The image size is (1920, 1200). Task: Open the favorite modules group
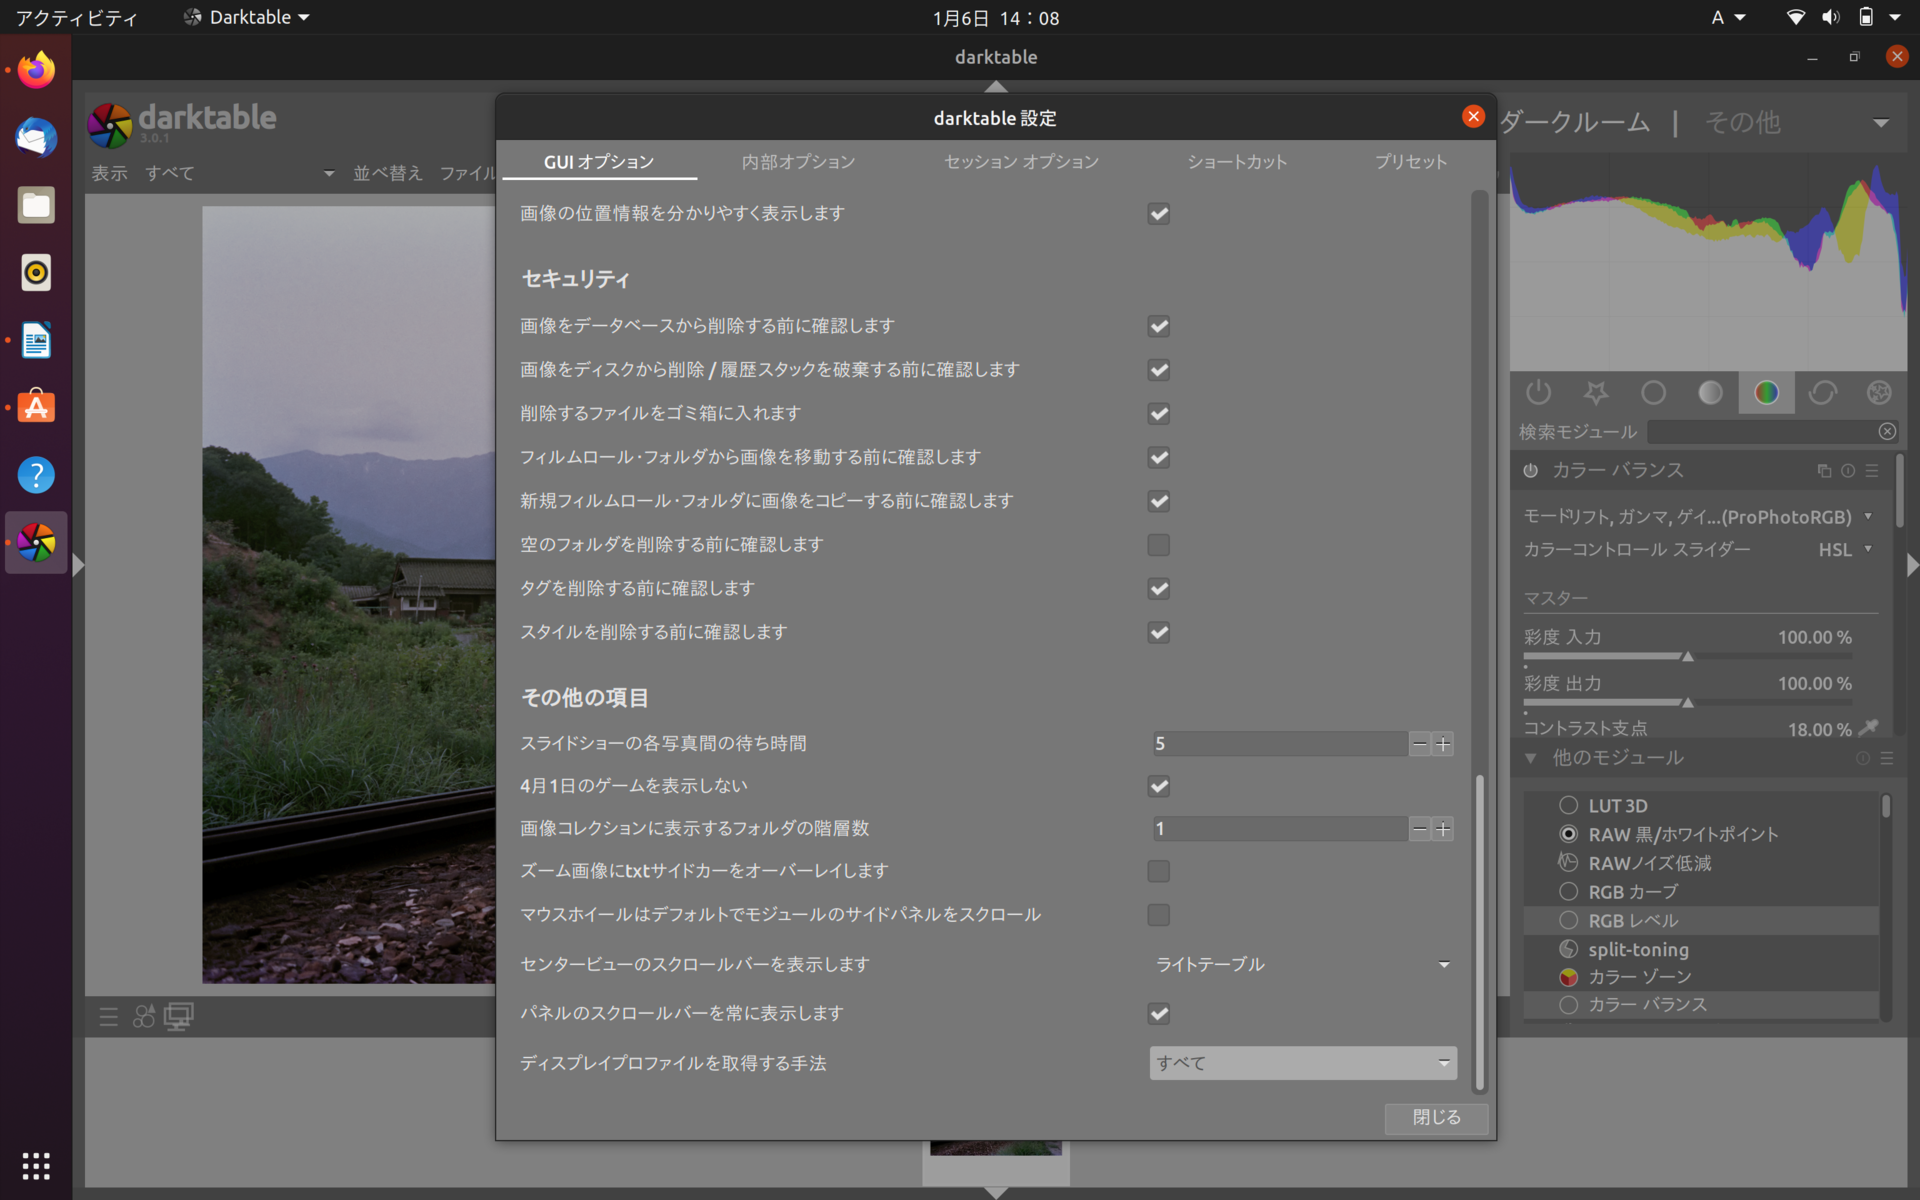[x=1597, y=393]
